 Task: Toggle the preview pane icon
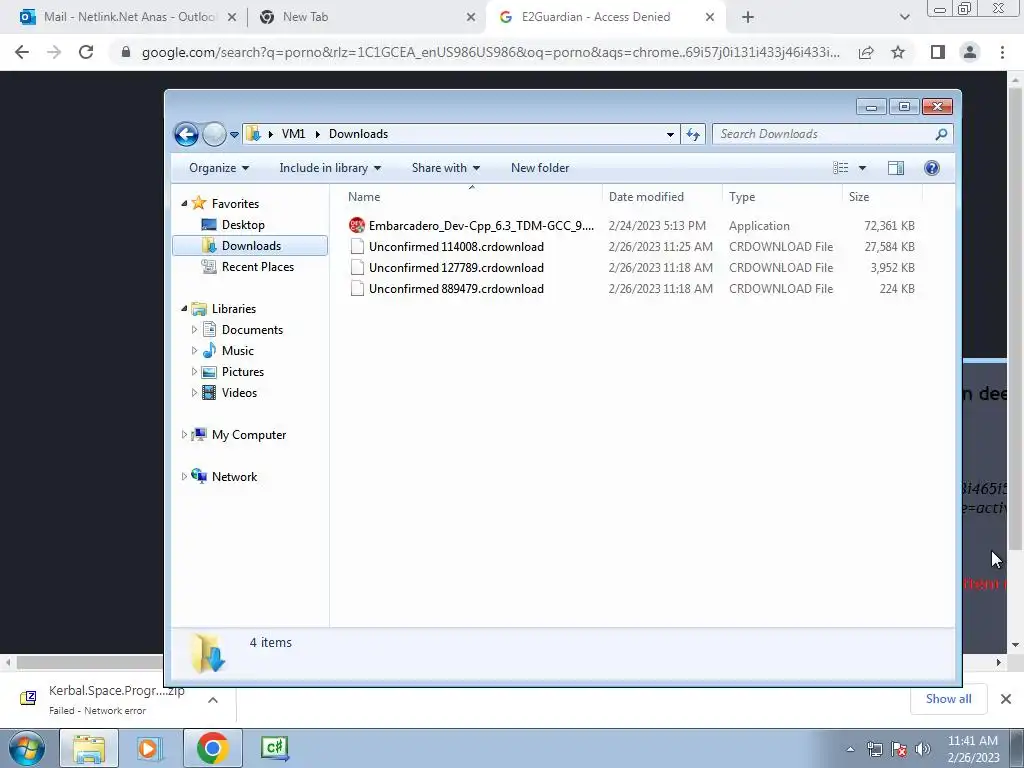coord(896,168)
